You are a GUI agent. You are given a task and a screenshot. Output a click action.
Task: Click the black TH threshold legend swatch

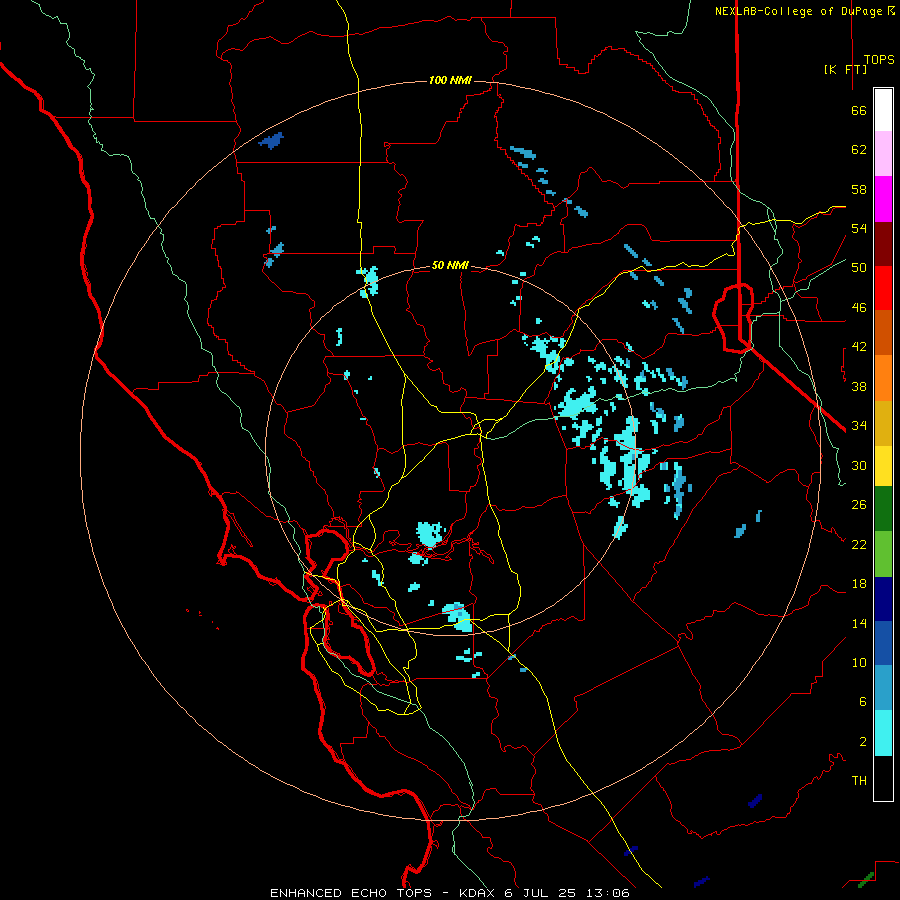point(883,777)
